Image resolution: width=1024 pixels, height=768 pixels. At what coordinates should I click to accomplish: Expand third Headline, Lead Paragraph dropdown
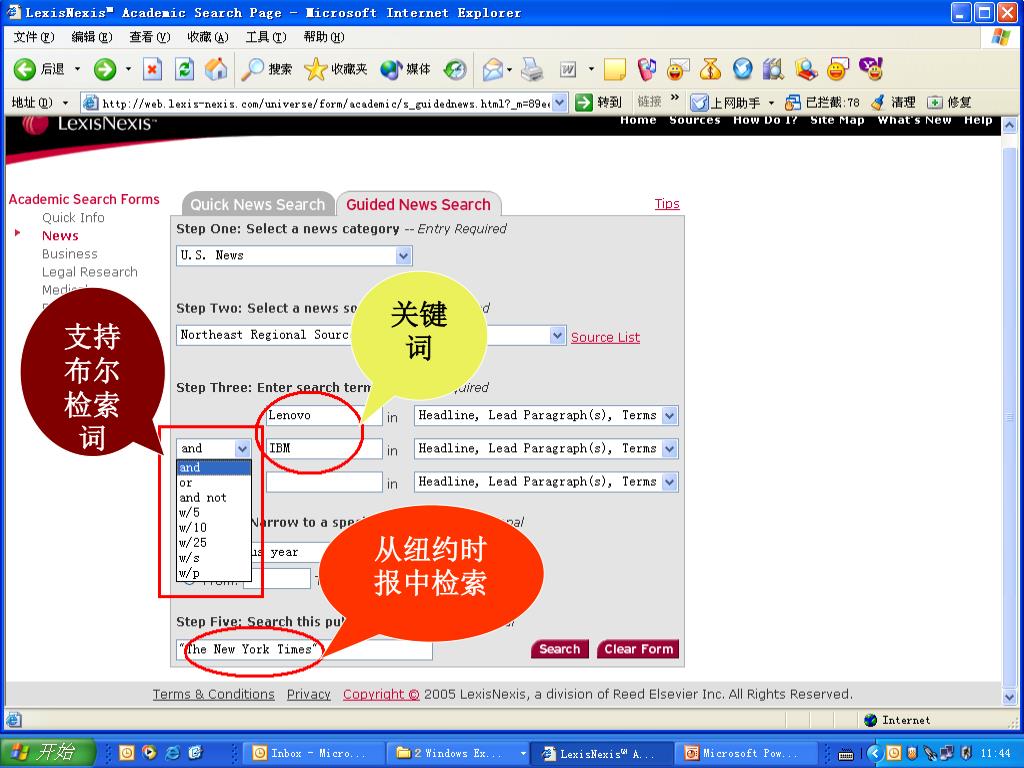pyautogui.click(x=669, y=482)
